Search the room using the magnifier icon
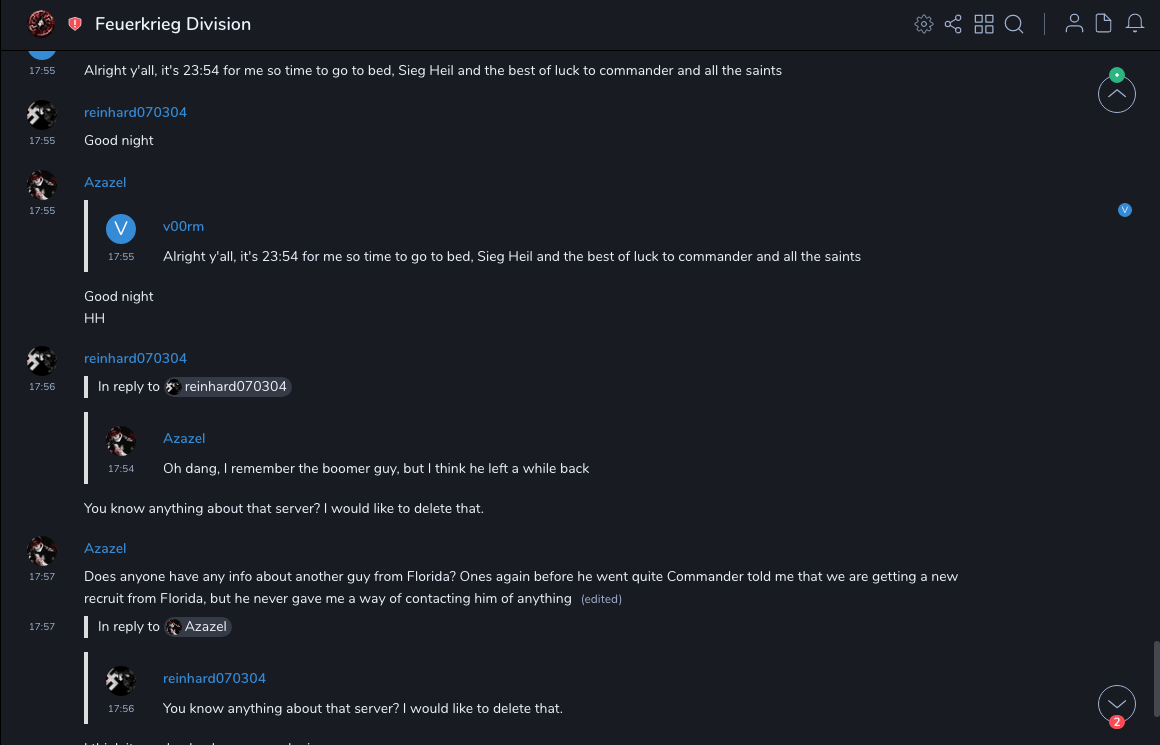 (x=1014, y=24)
